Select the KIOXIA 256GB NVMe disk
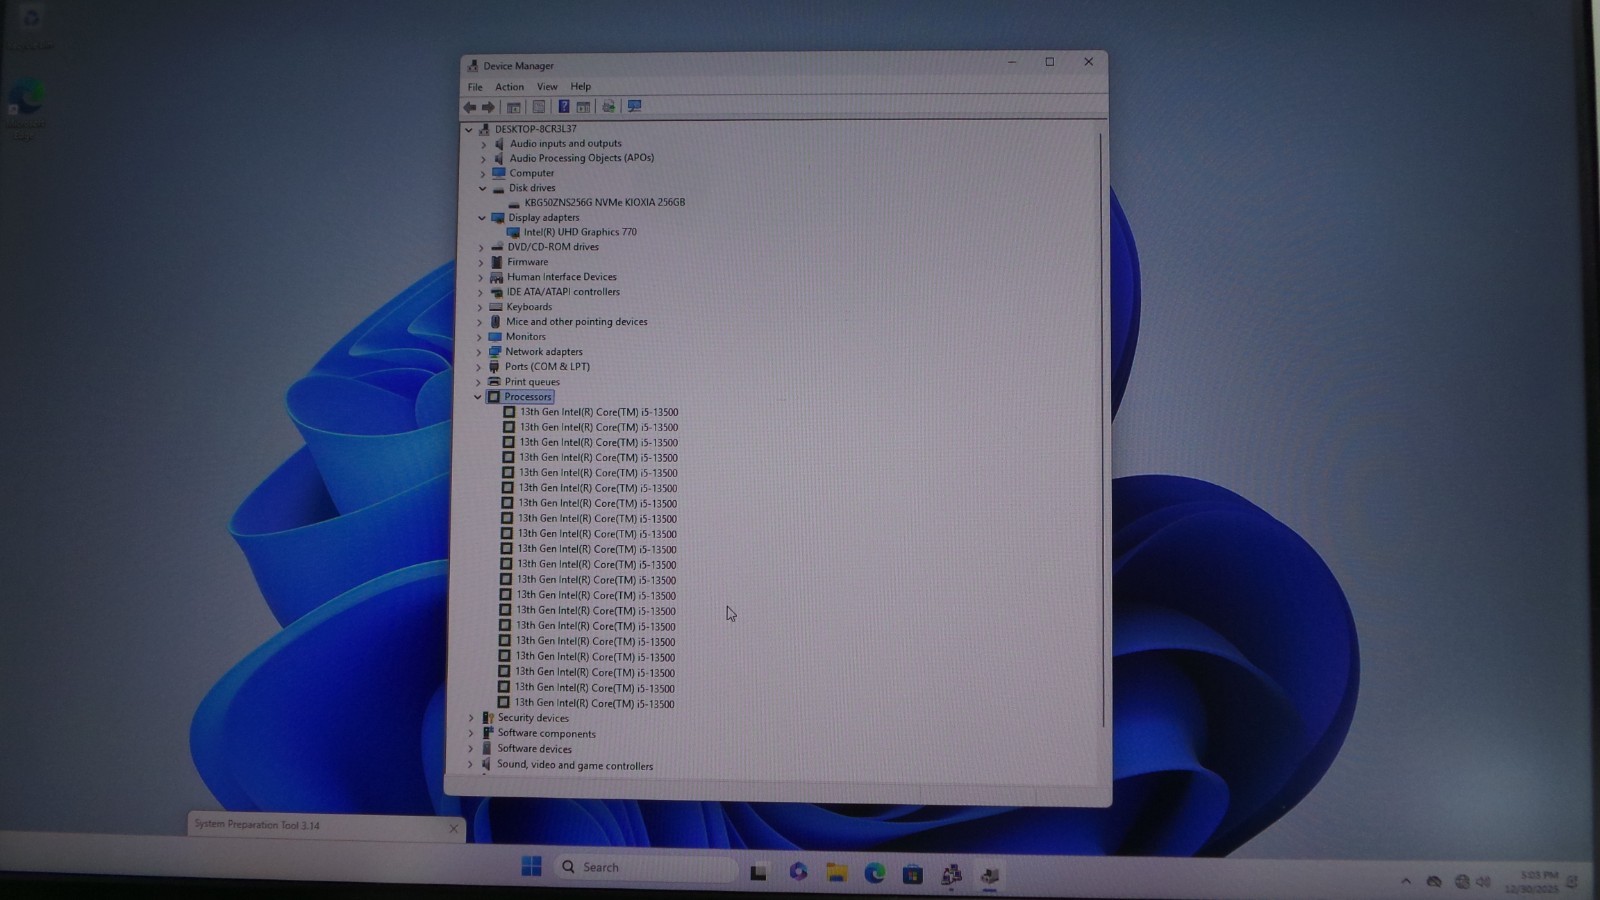1600x900 pixels. pos(604,202)
